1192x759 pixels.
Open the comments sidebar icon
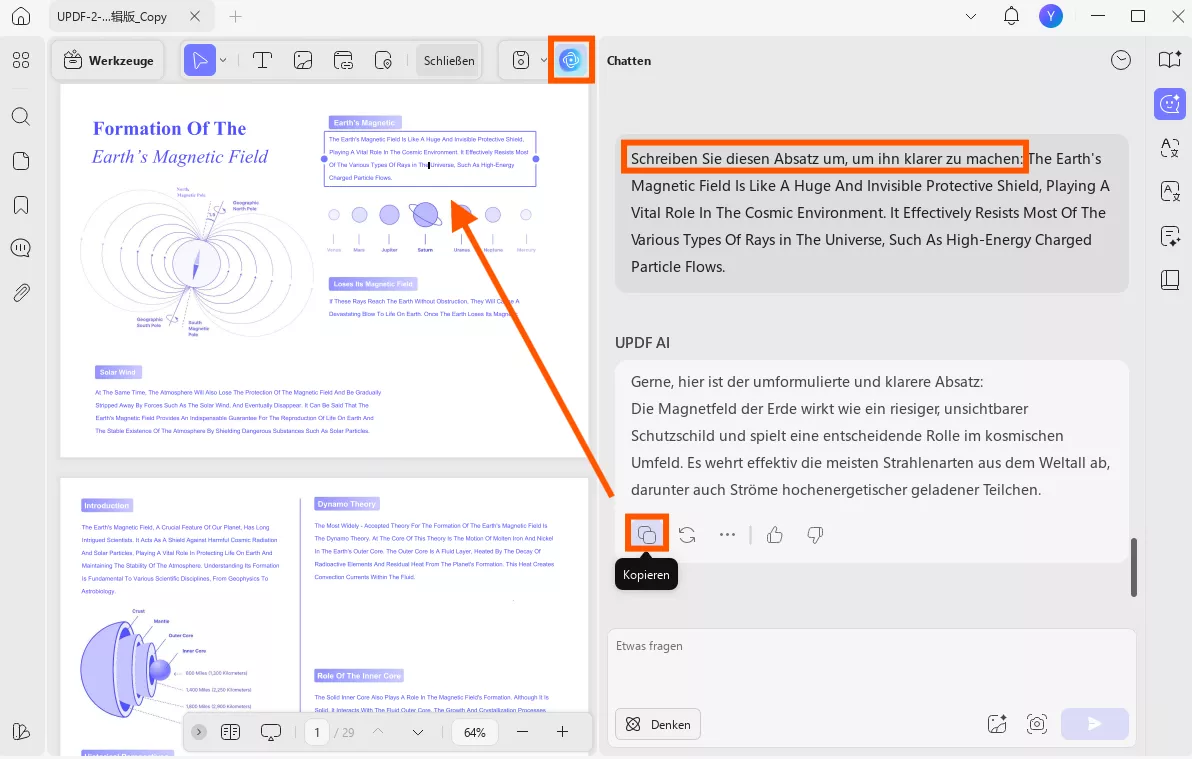[21, 248]
